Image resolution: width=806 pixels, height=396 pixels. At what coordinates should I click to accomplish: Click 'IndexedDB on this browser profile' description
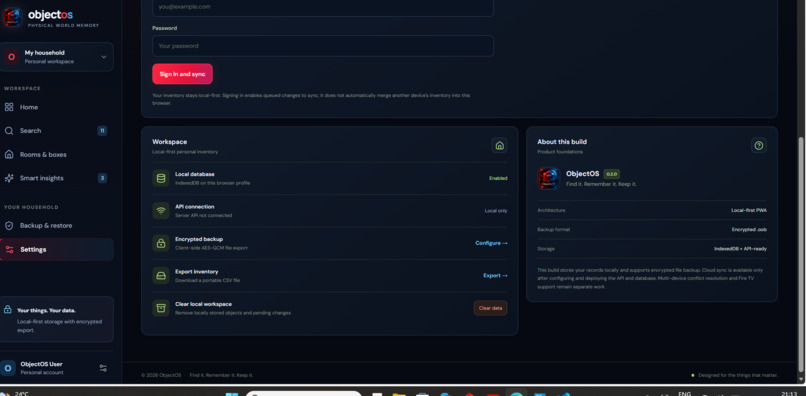(x=212, y=183)
